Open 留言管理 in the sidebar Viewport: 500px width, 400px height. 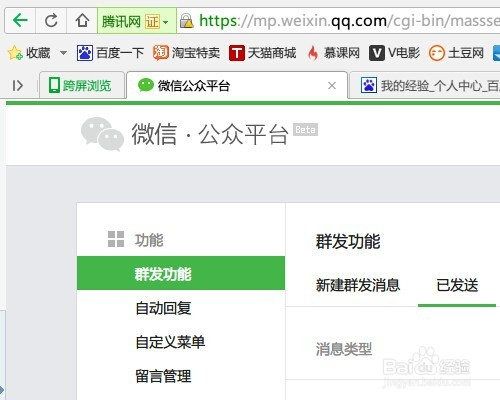[163, 376]
